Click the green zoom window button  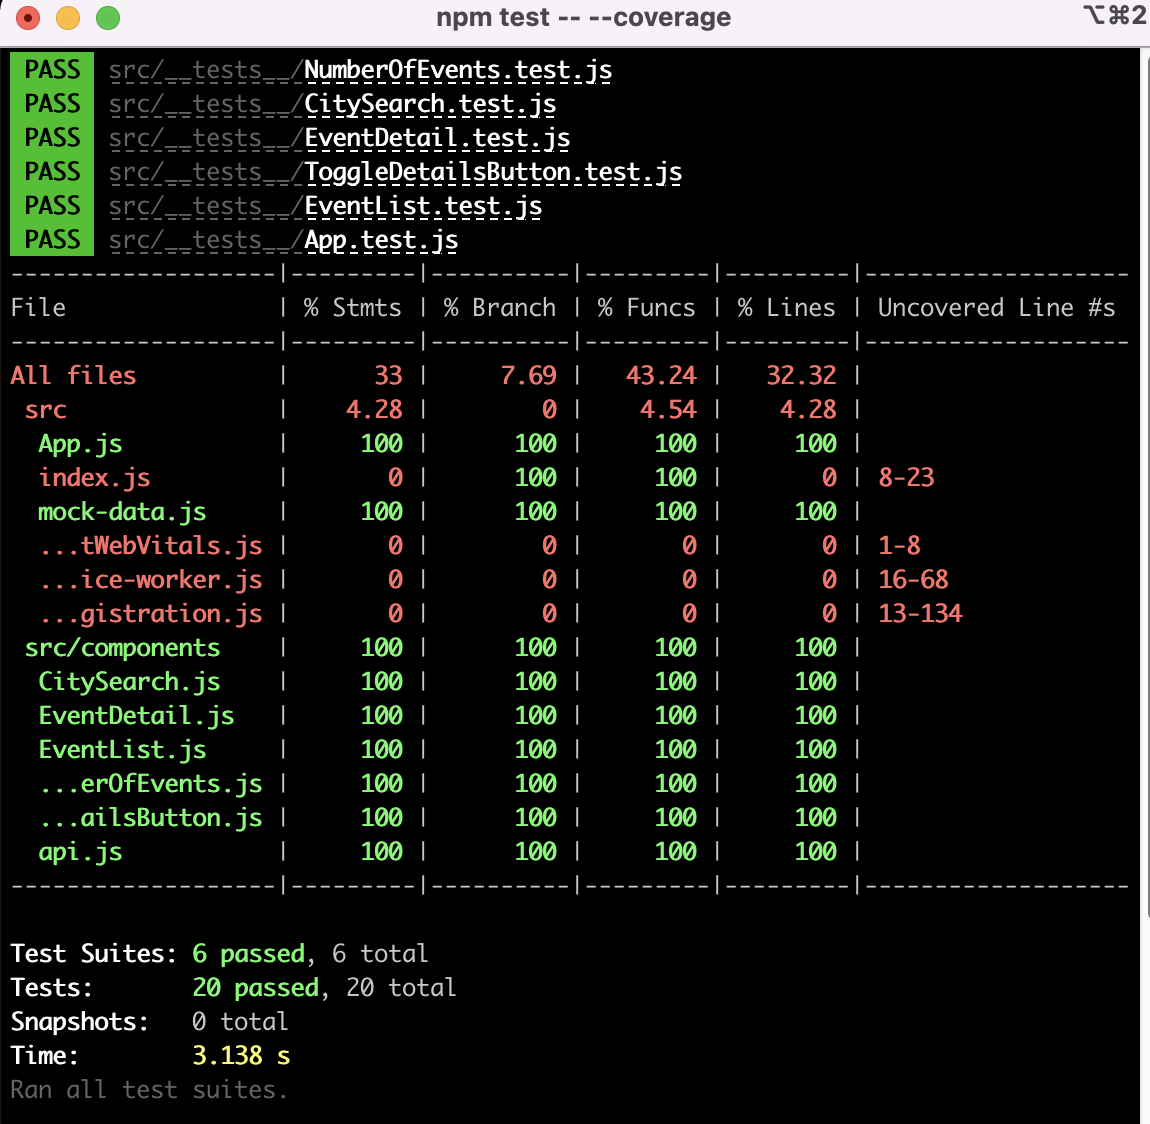point(108,18)
